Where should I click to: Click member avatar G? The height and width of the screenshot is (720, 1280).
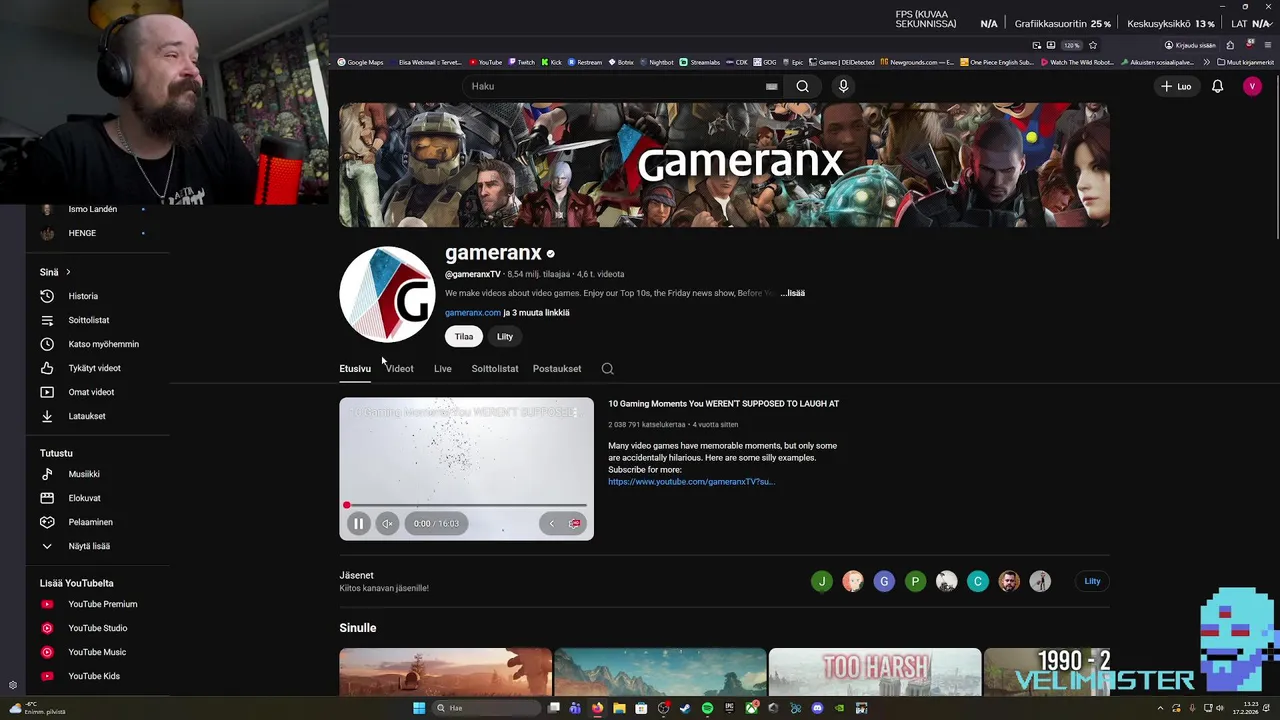[x=884, y=581]
